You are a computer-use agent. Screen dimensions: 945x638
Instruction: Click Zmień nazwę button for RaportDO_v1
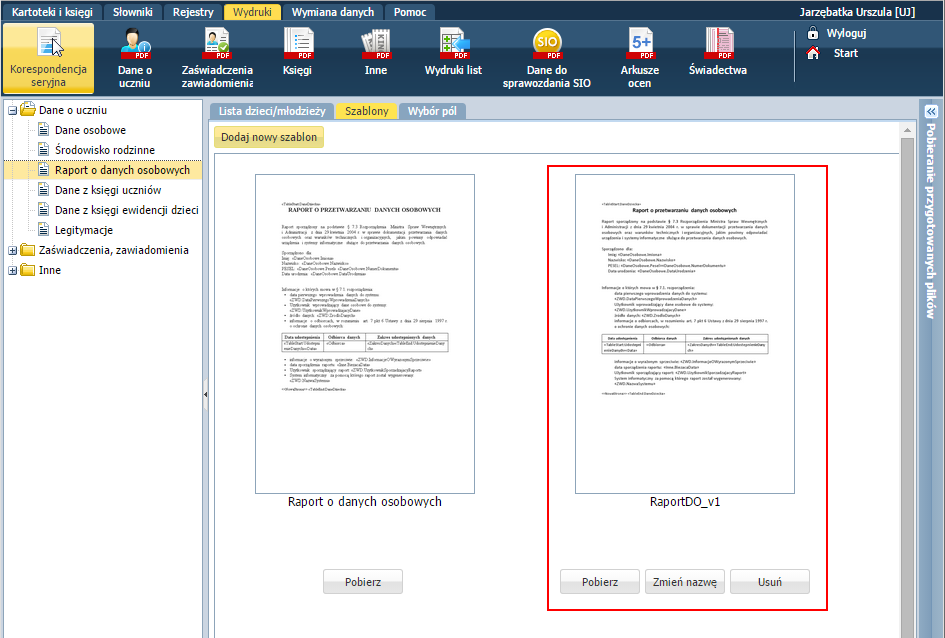[685, 582]
